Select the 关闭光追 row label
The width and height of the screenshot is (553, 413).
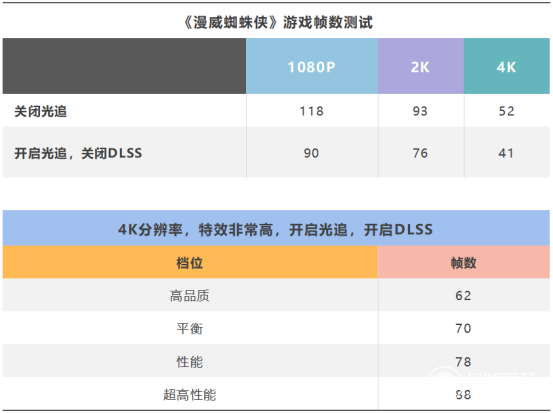41,111
